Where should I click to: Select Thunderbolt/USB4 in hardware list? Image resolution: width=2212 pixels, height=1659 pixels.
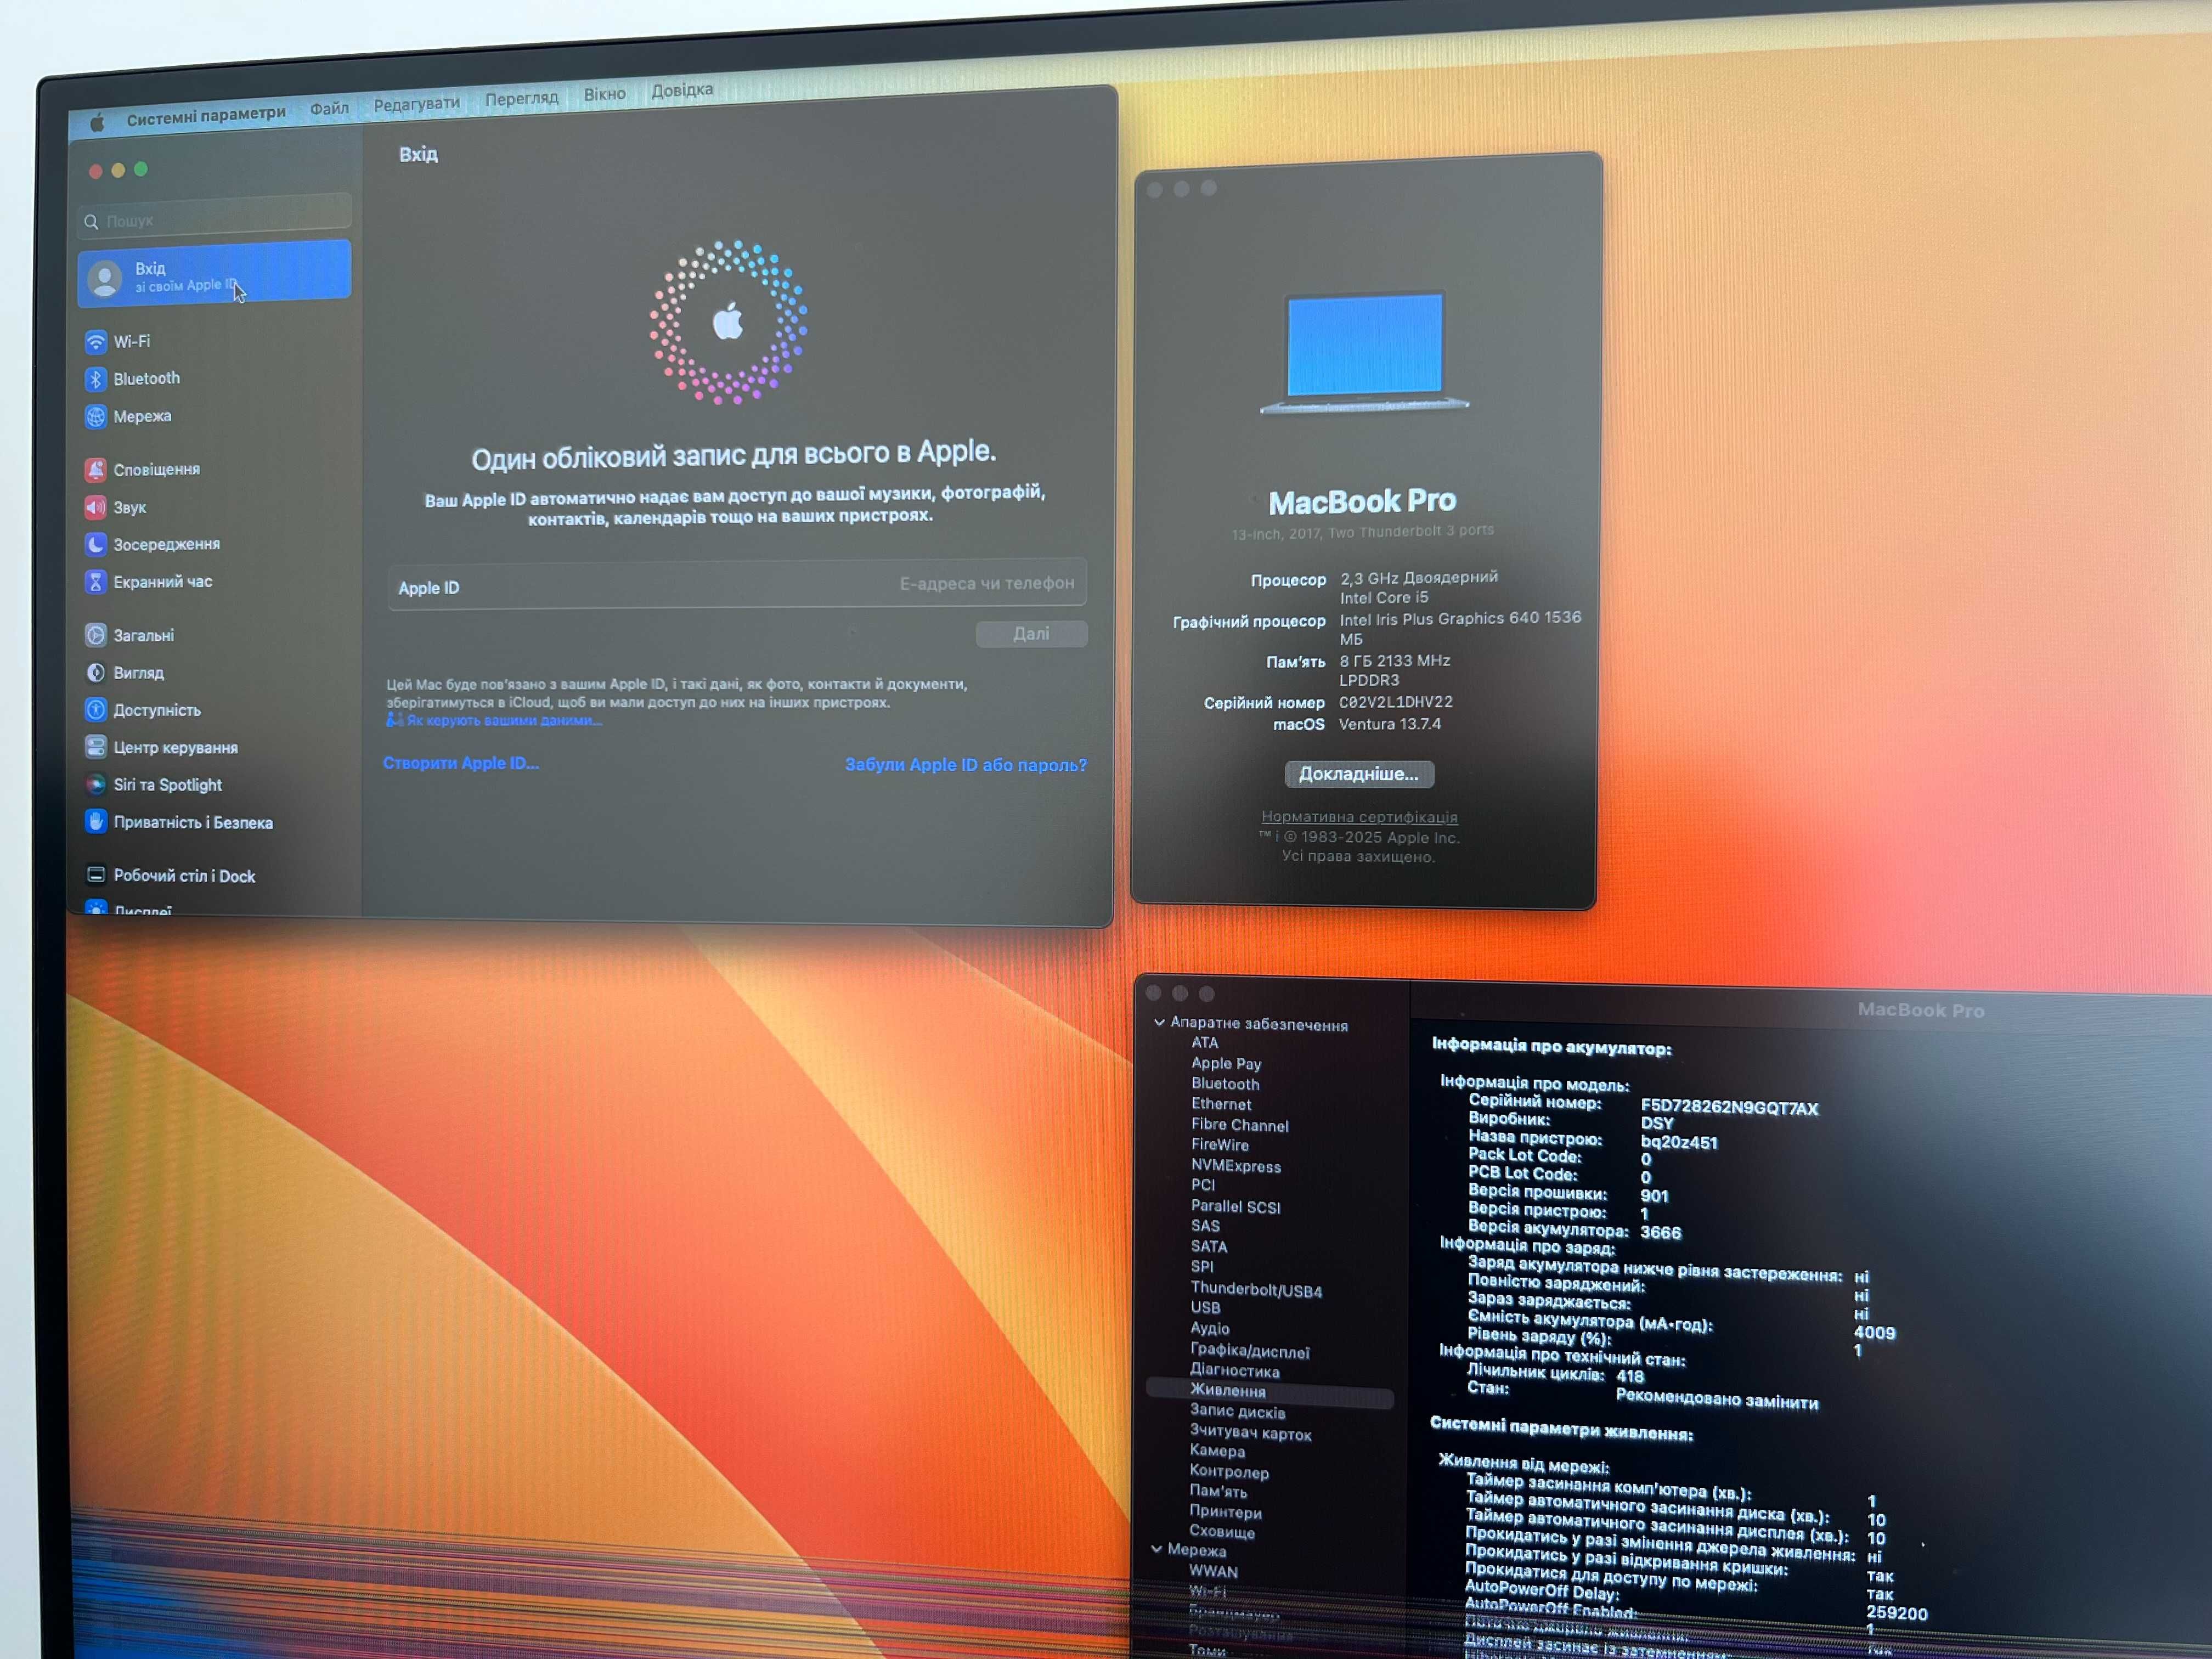(x=1256, y=1290)
